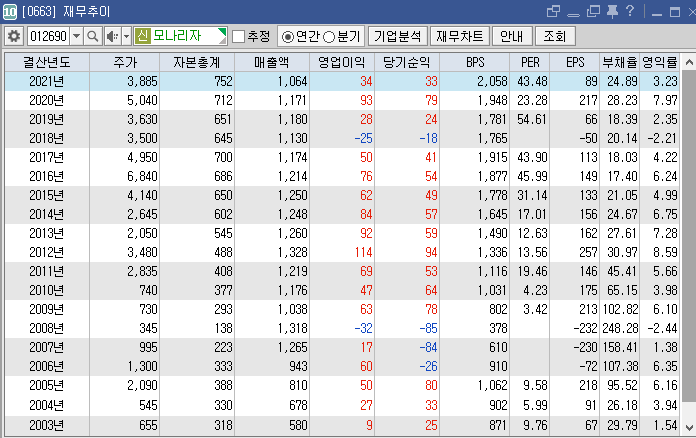696x438 pixels.
Task: Select the 2003년 row label
Action: point(47,426)
